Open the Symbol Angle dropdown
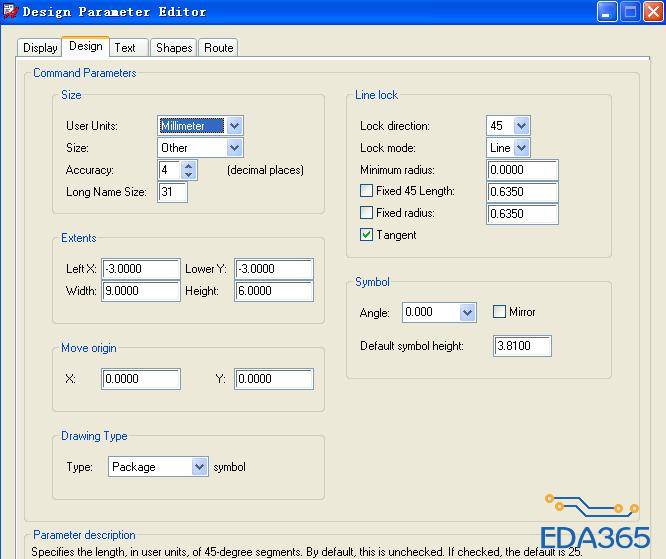Image resolution: width=666 pixels, height=559 pixels. pos(467,313)
